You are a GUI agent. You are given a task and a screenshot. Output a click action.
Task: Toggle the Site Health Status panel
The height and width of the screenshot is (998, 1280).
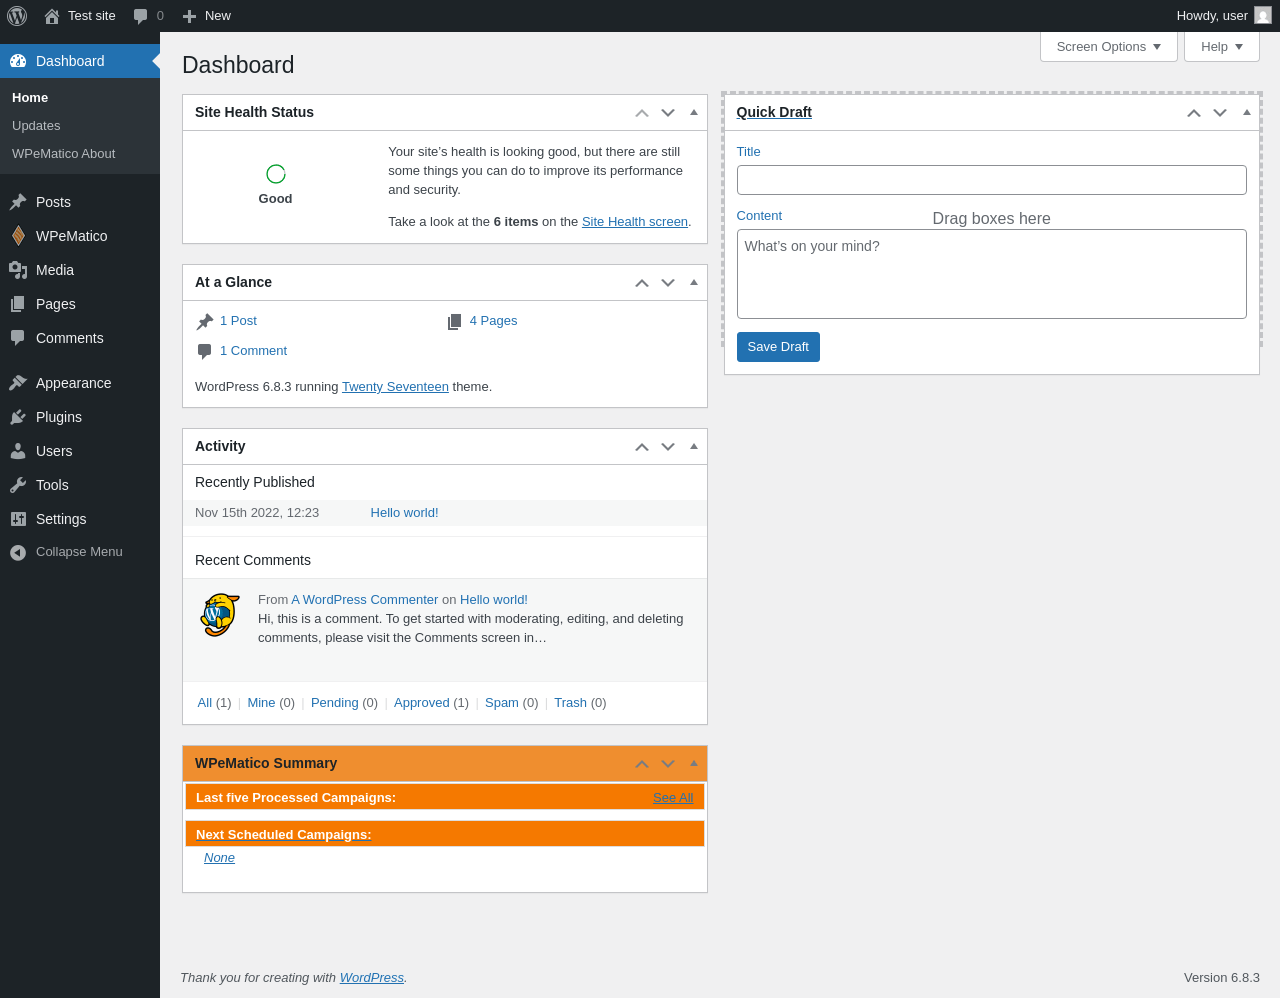694,112
